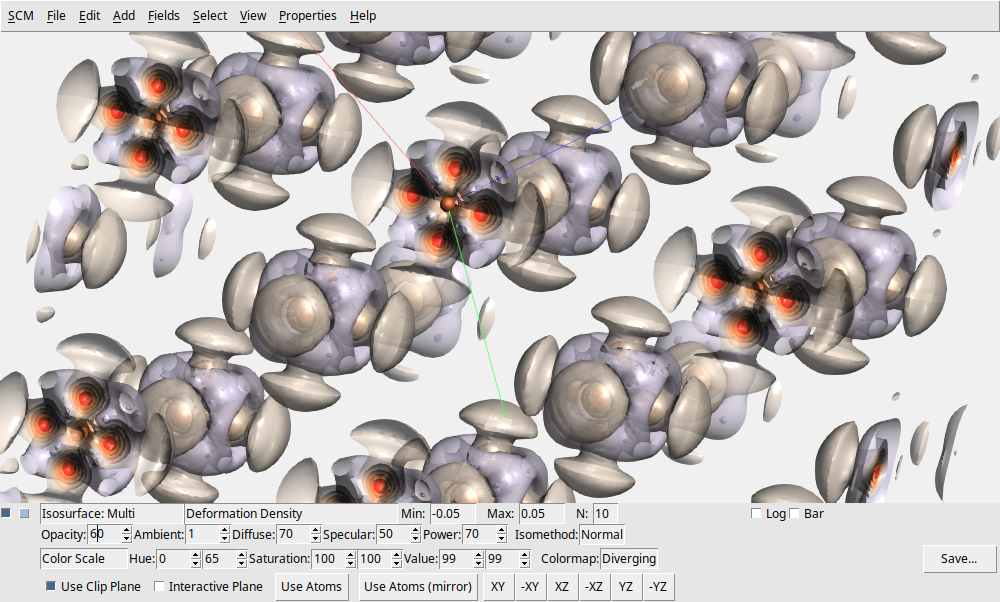Click the up arrow of the Opacity stepper
1000x602 pixels.
point(125,530)
